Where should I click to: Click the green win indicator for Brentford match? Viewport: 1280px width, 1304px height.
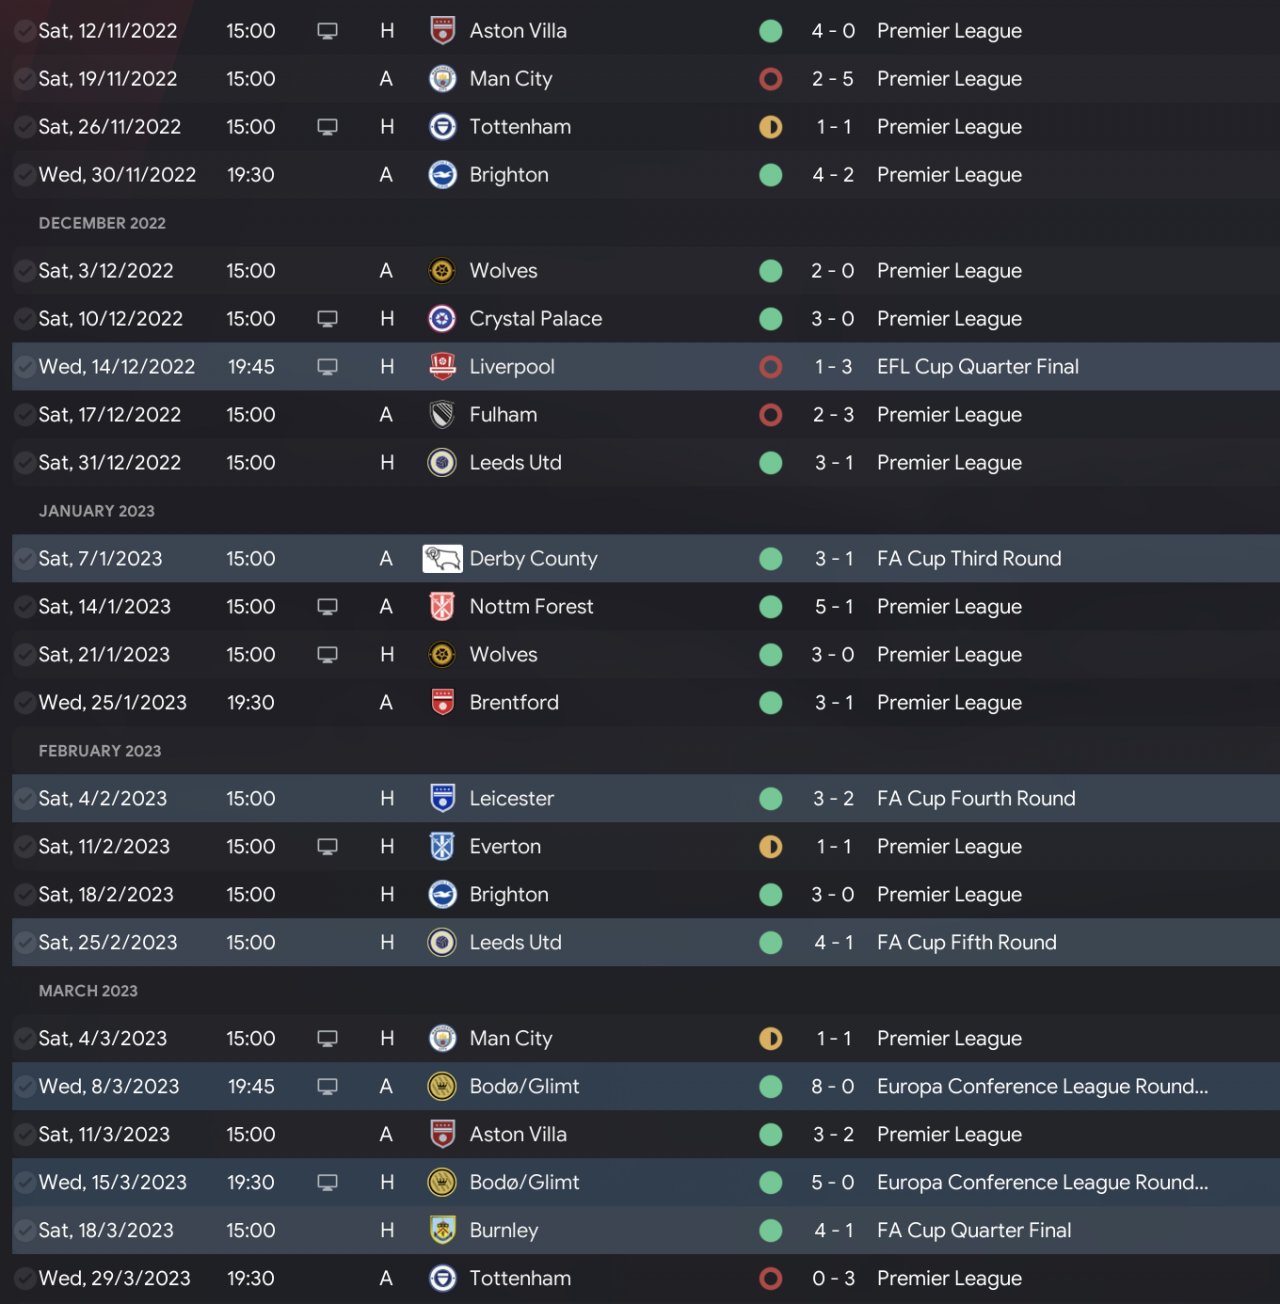[770, 703]
